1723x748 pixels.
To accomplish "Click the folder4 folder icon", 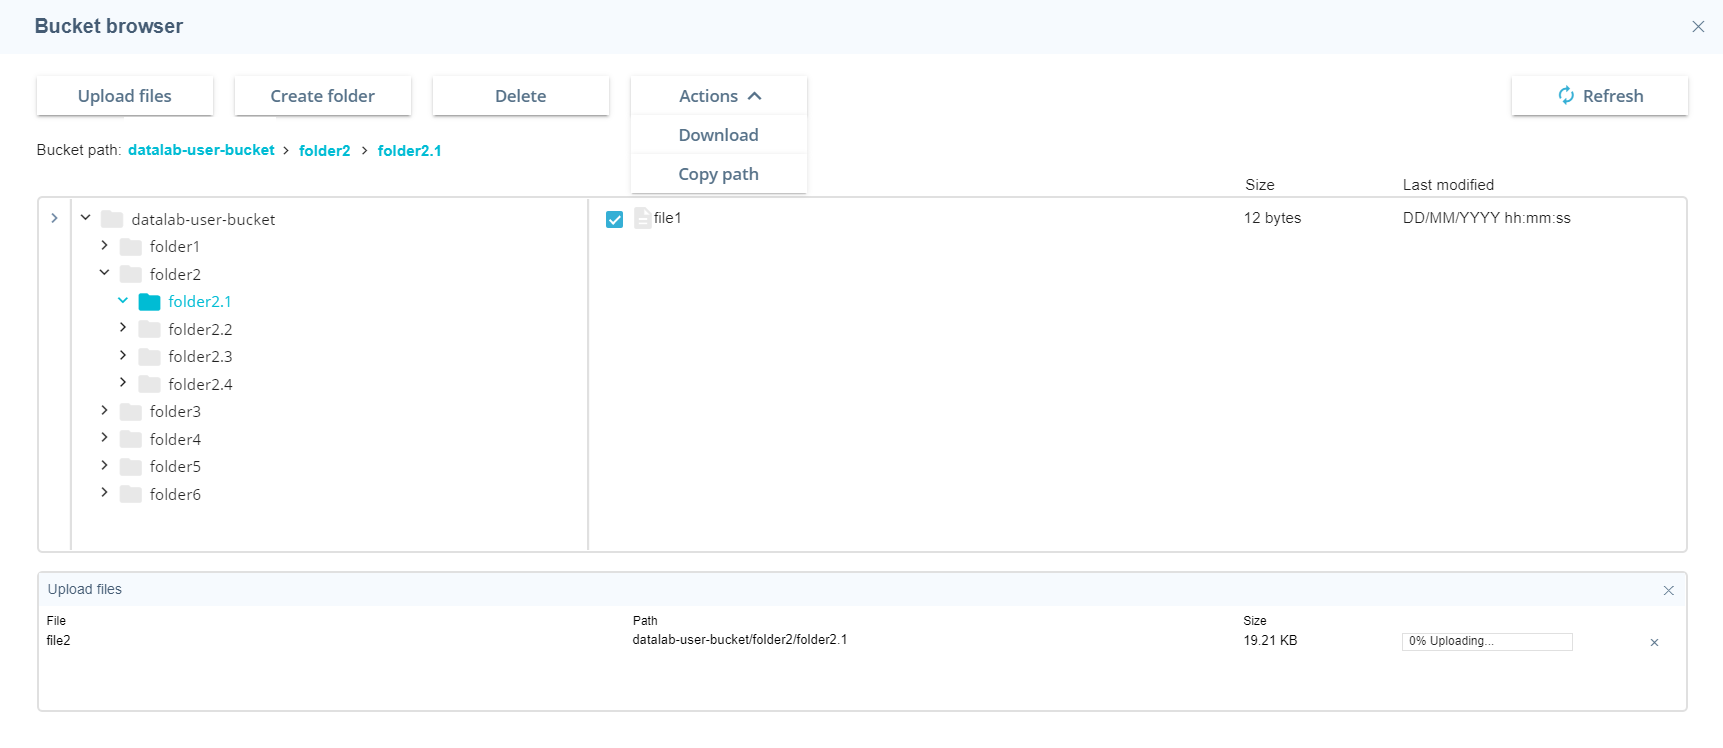I will [x=130, y=439].
